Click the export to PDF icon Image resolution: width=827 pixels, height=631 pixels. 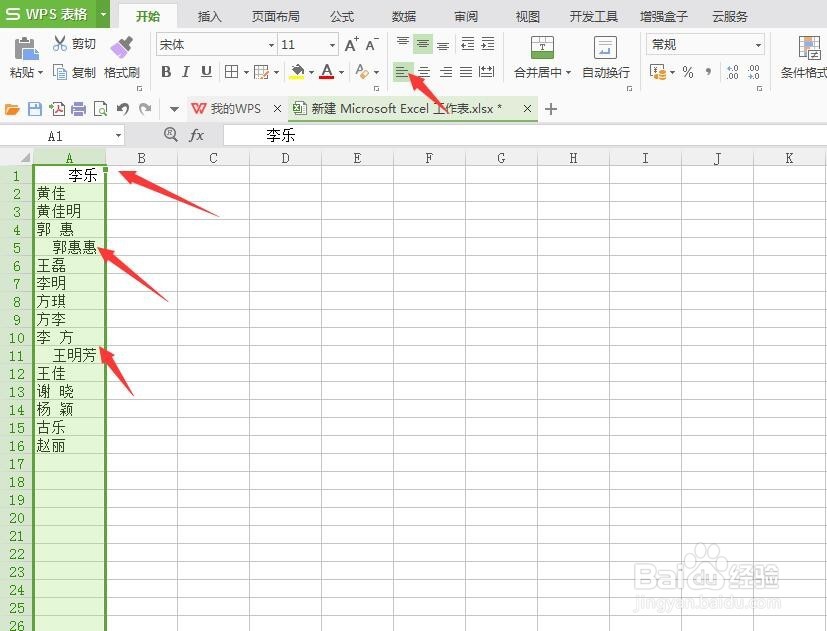[x=57, y=109]
